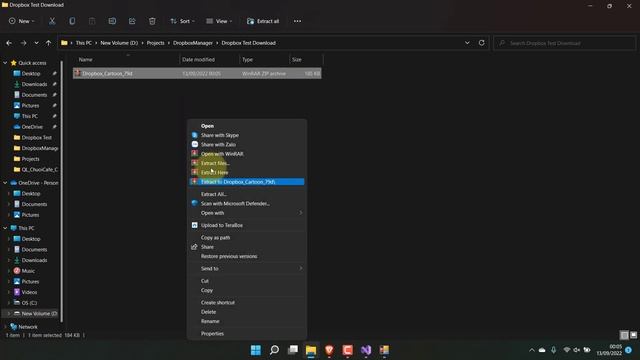Image resolution: width=640 pixels, height=360 pixels.
Task: Open Dropbox Test folder in sidebar
Action: pyautogui.click(x=36, y=138)
